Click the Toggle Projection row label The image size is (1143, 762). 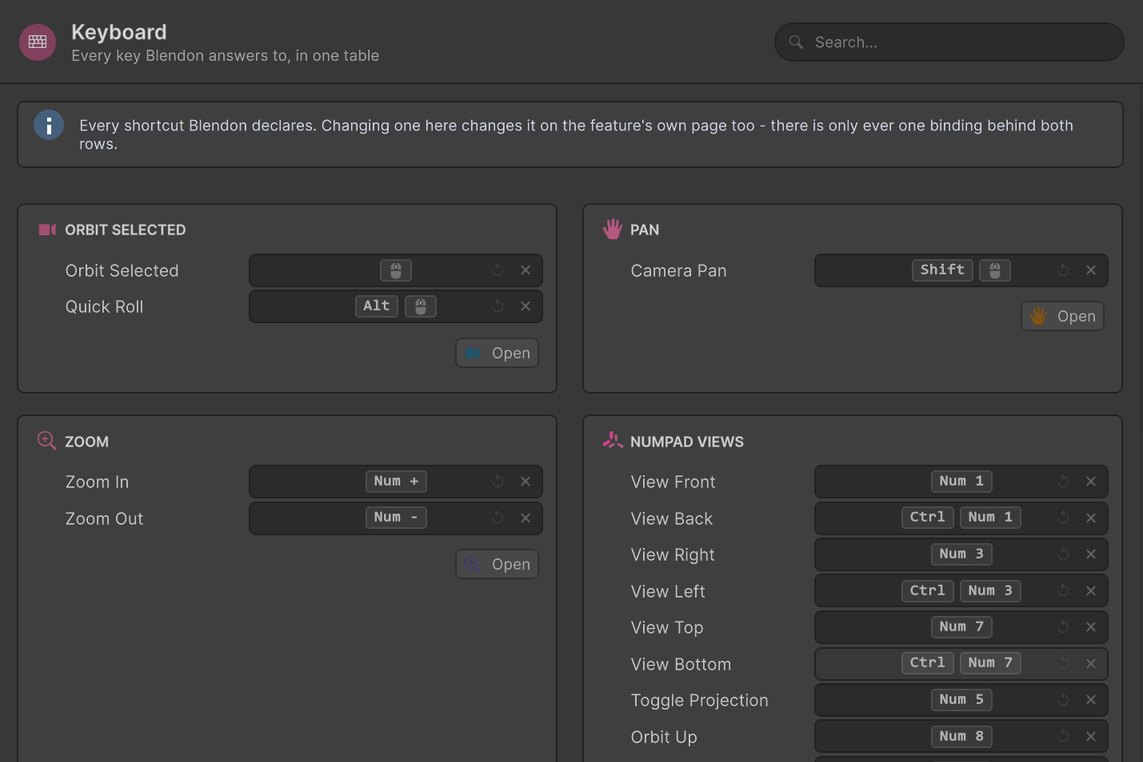(x=699, y=700)
